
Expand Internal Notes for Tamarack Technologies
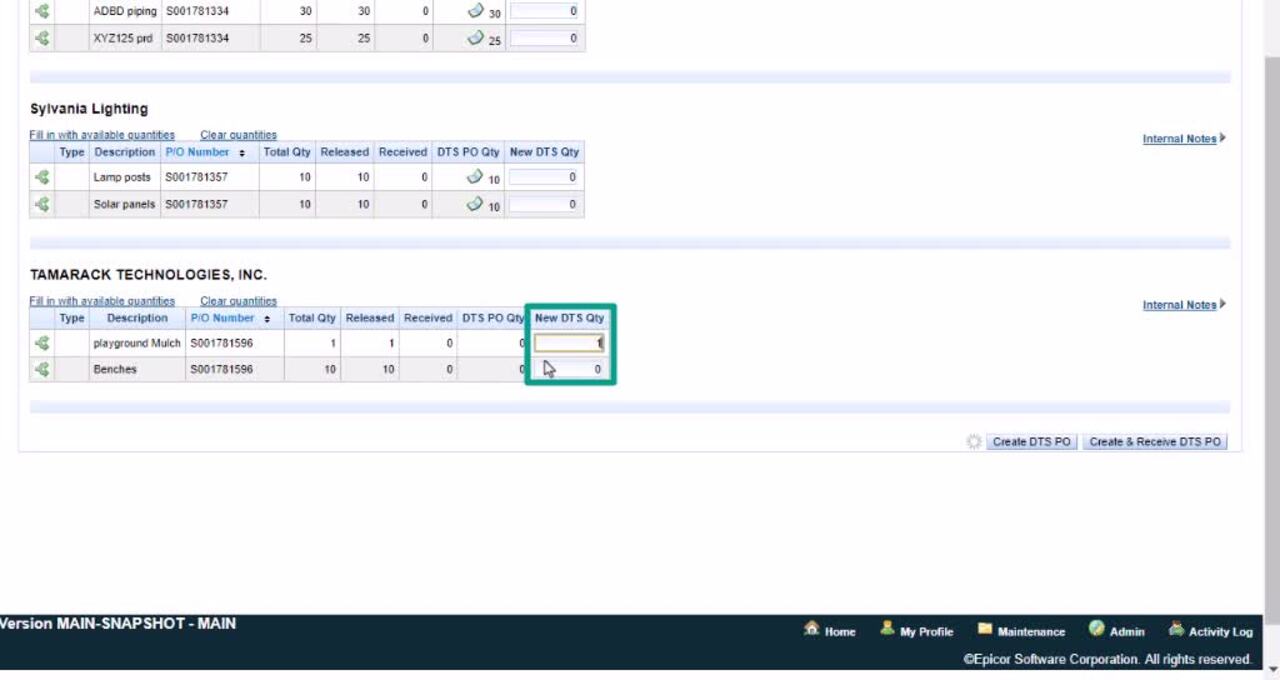1184,305
